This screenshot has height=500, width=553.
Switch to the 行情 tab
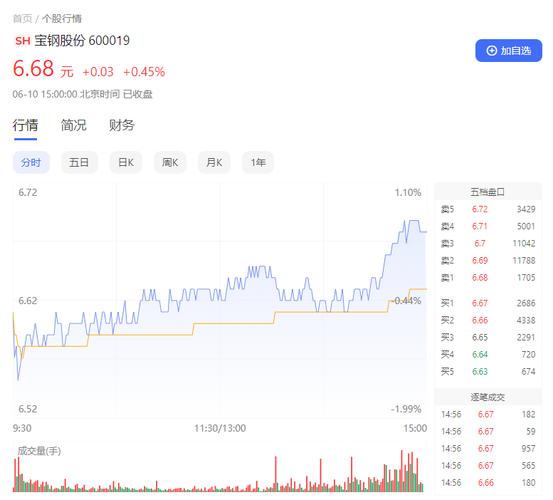pos(25,125)
